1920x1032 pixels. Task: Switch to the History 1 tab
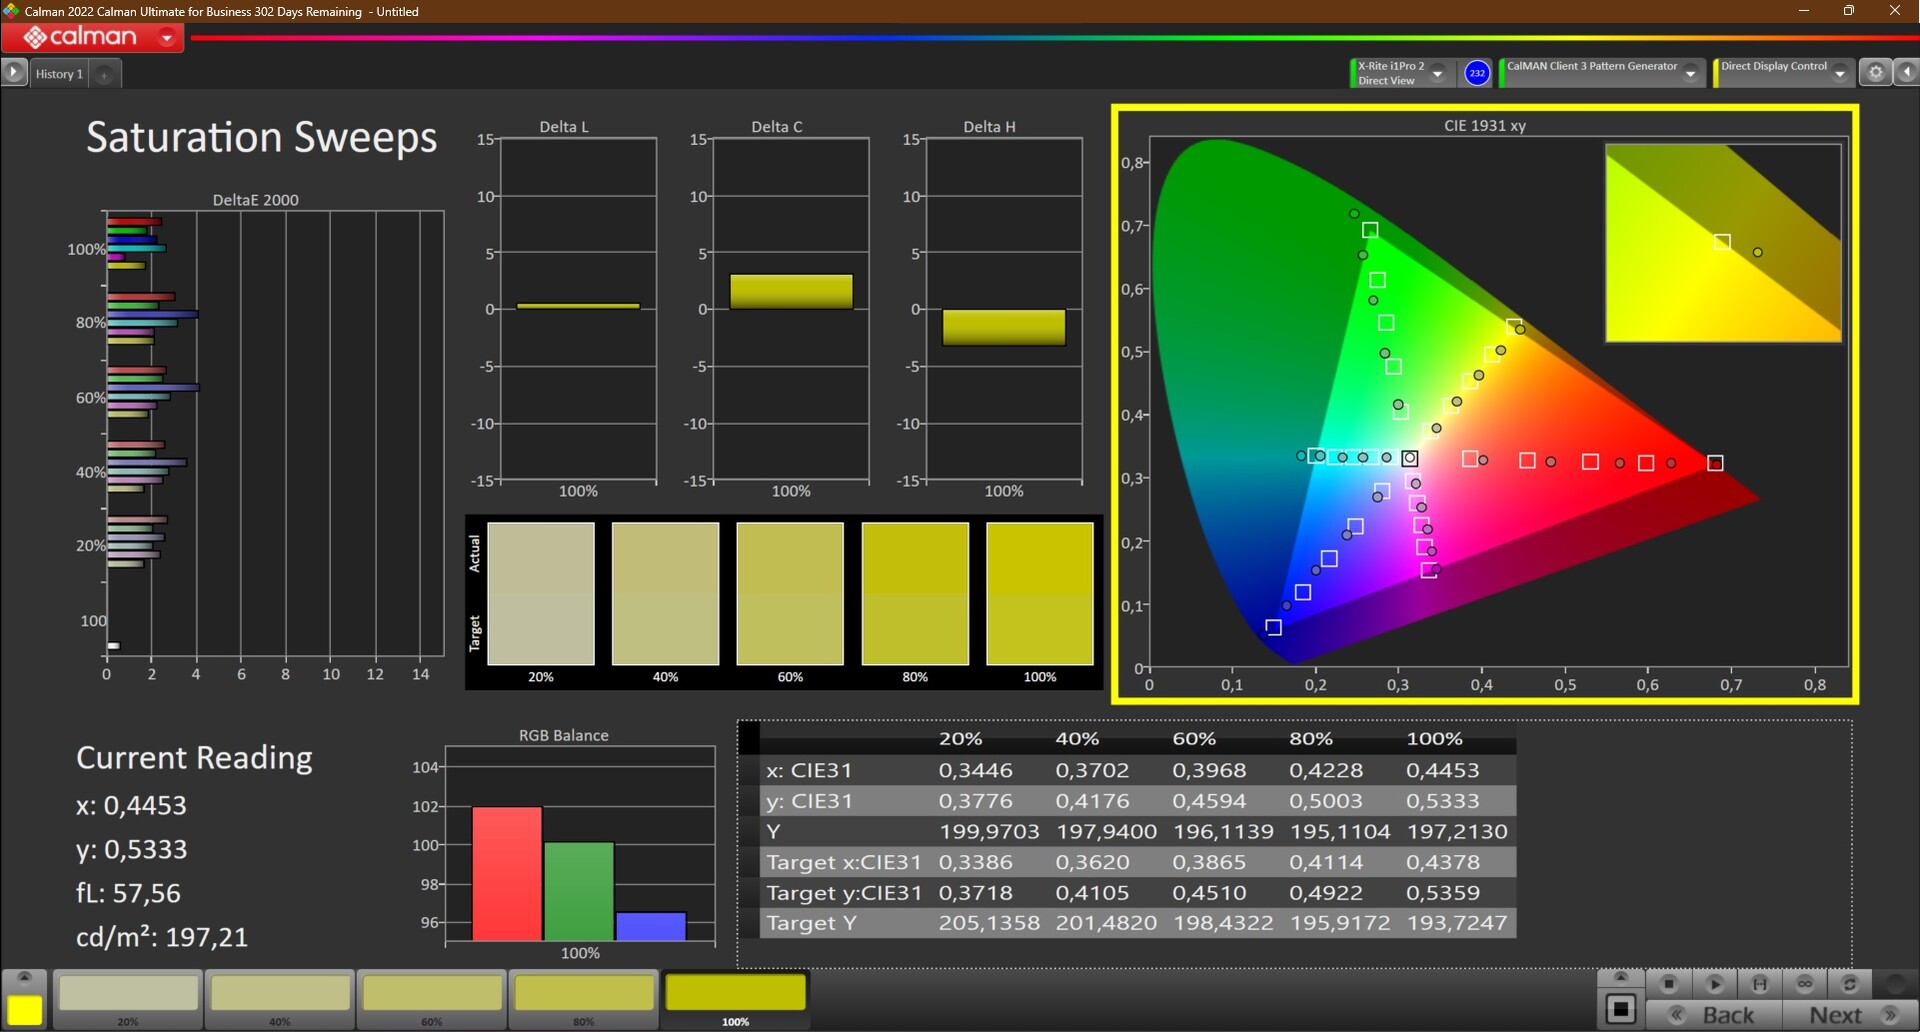click(59, 74)
